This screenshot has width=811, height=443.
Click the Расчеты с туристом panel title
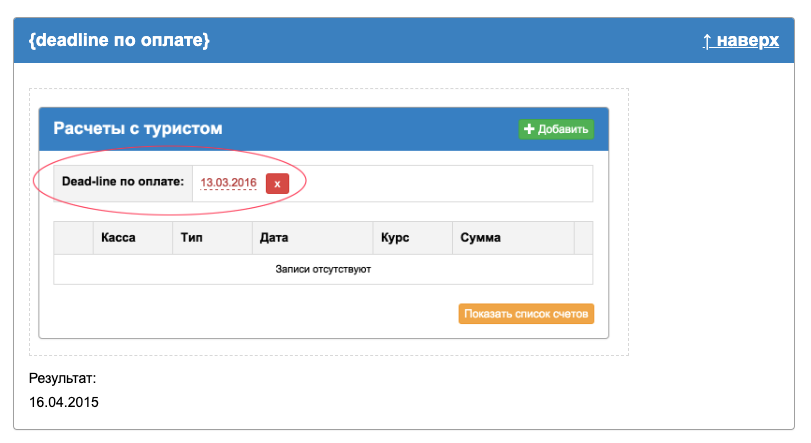138,129
